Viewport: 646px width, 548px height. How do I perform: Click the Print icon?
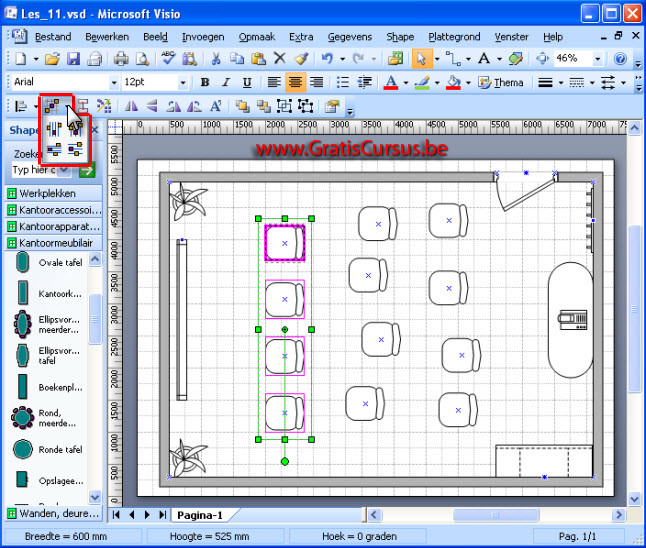pyautogui.click(x=121, y=59)
